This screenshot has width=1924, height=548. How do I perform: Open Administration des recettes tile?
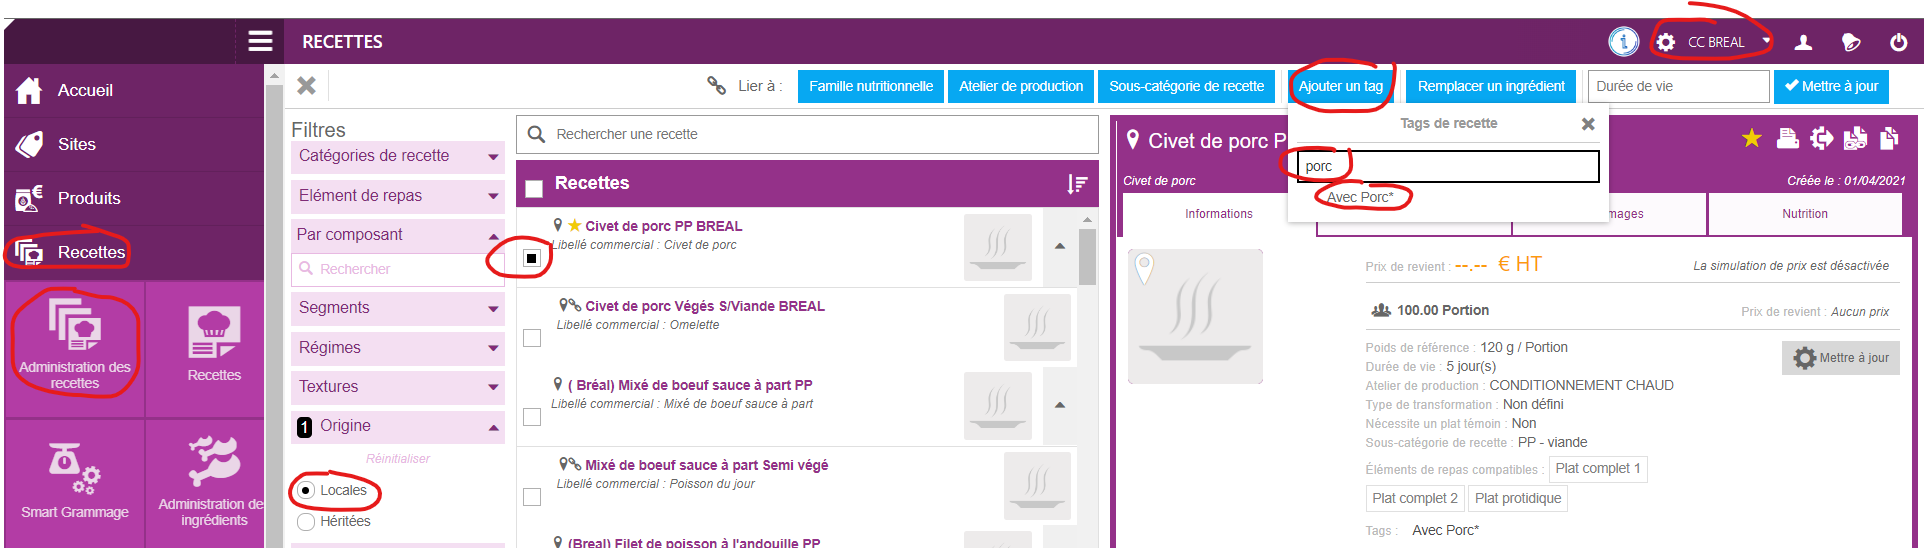[x=75, y=347]
